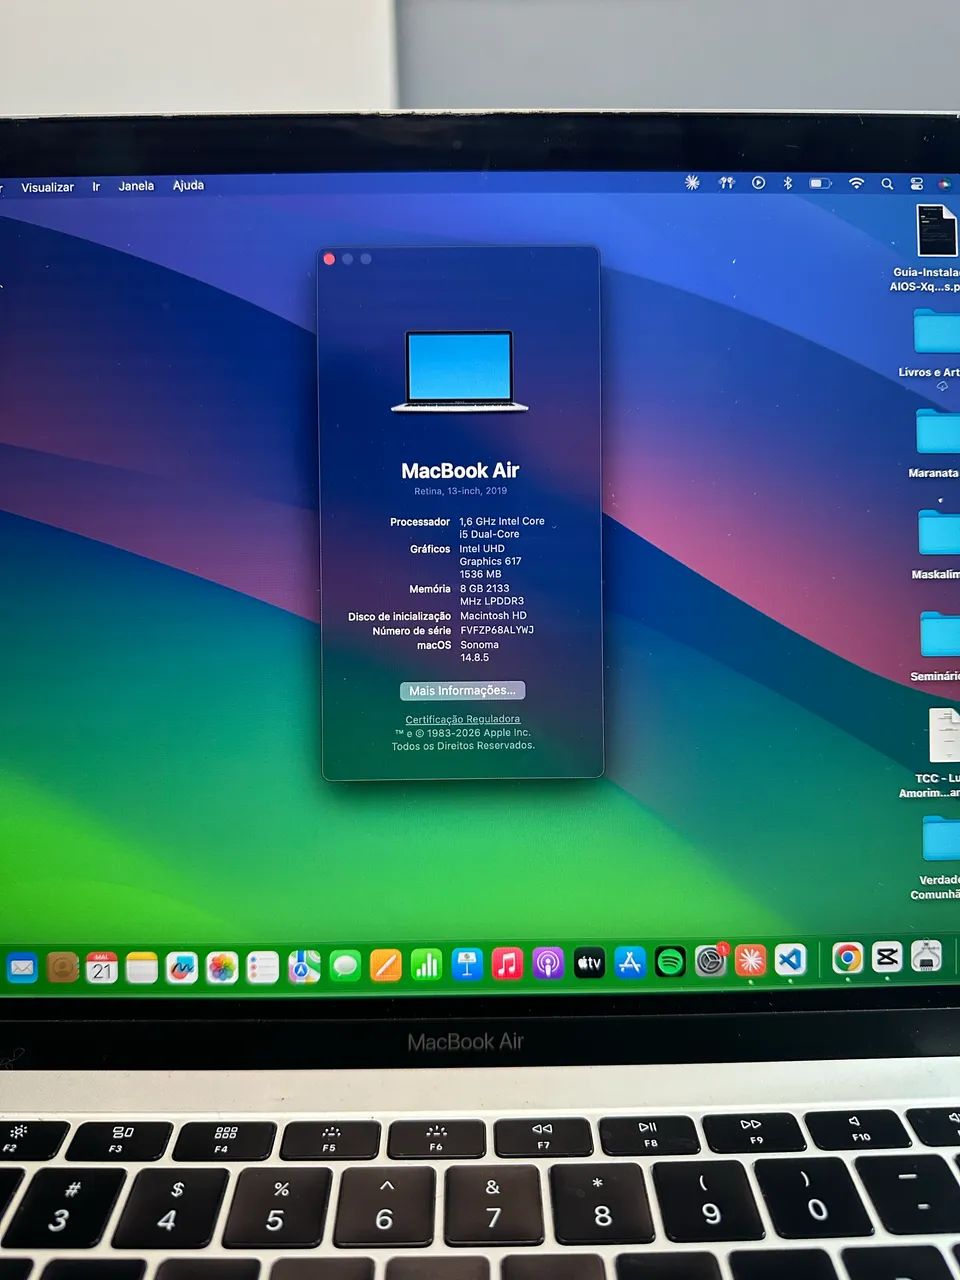Click the Macintosh HD startup disk value
960x1280 pixels.
click(493, 616)
